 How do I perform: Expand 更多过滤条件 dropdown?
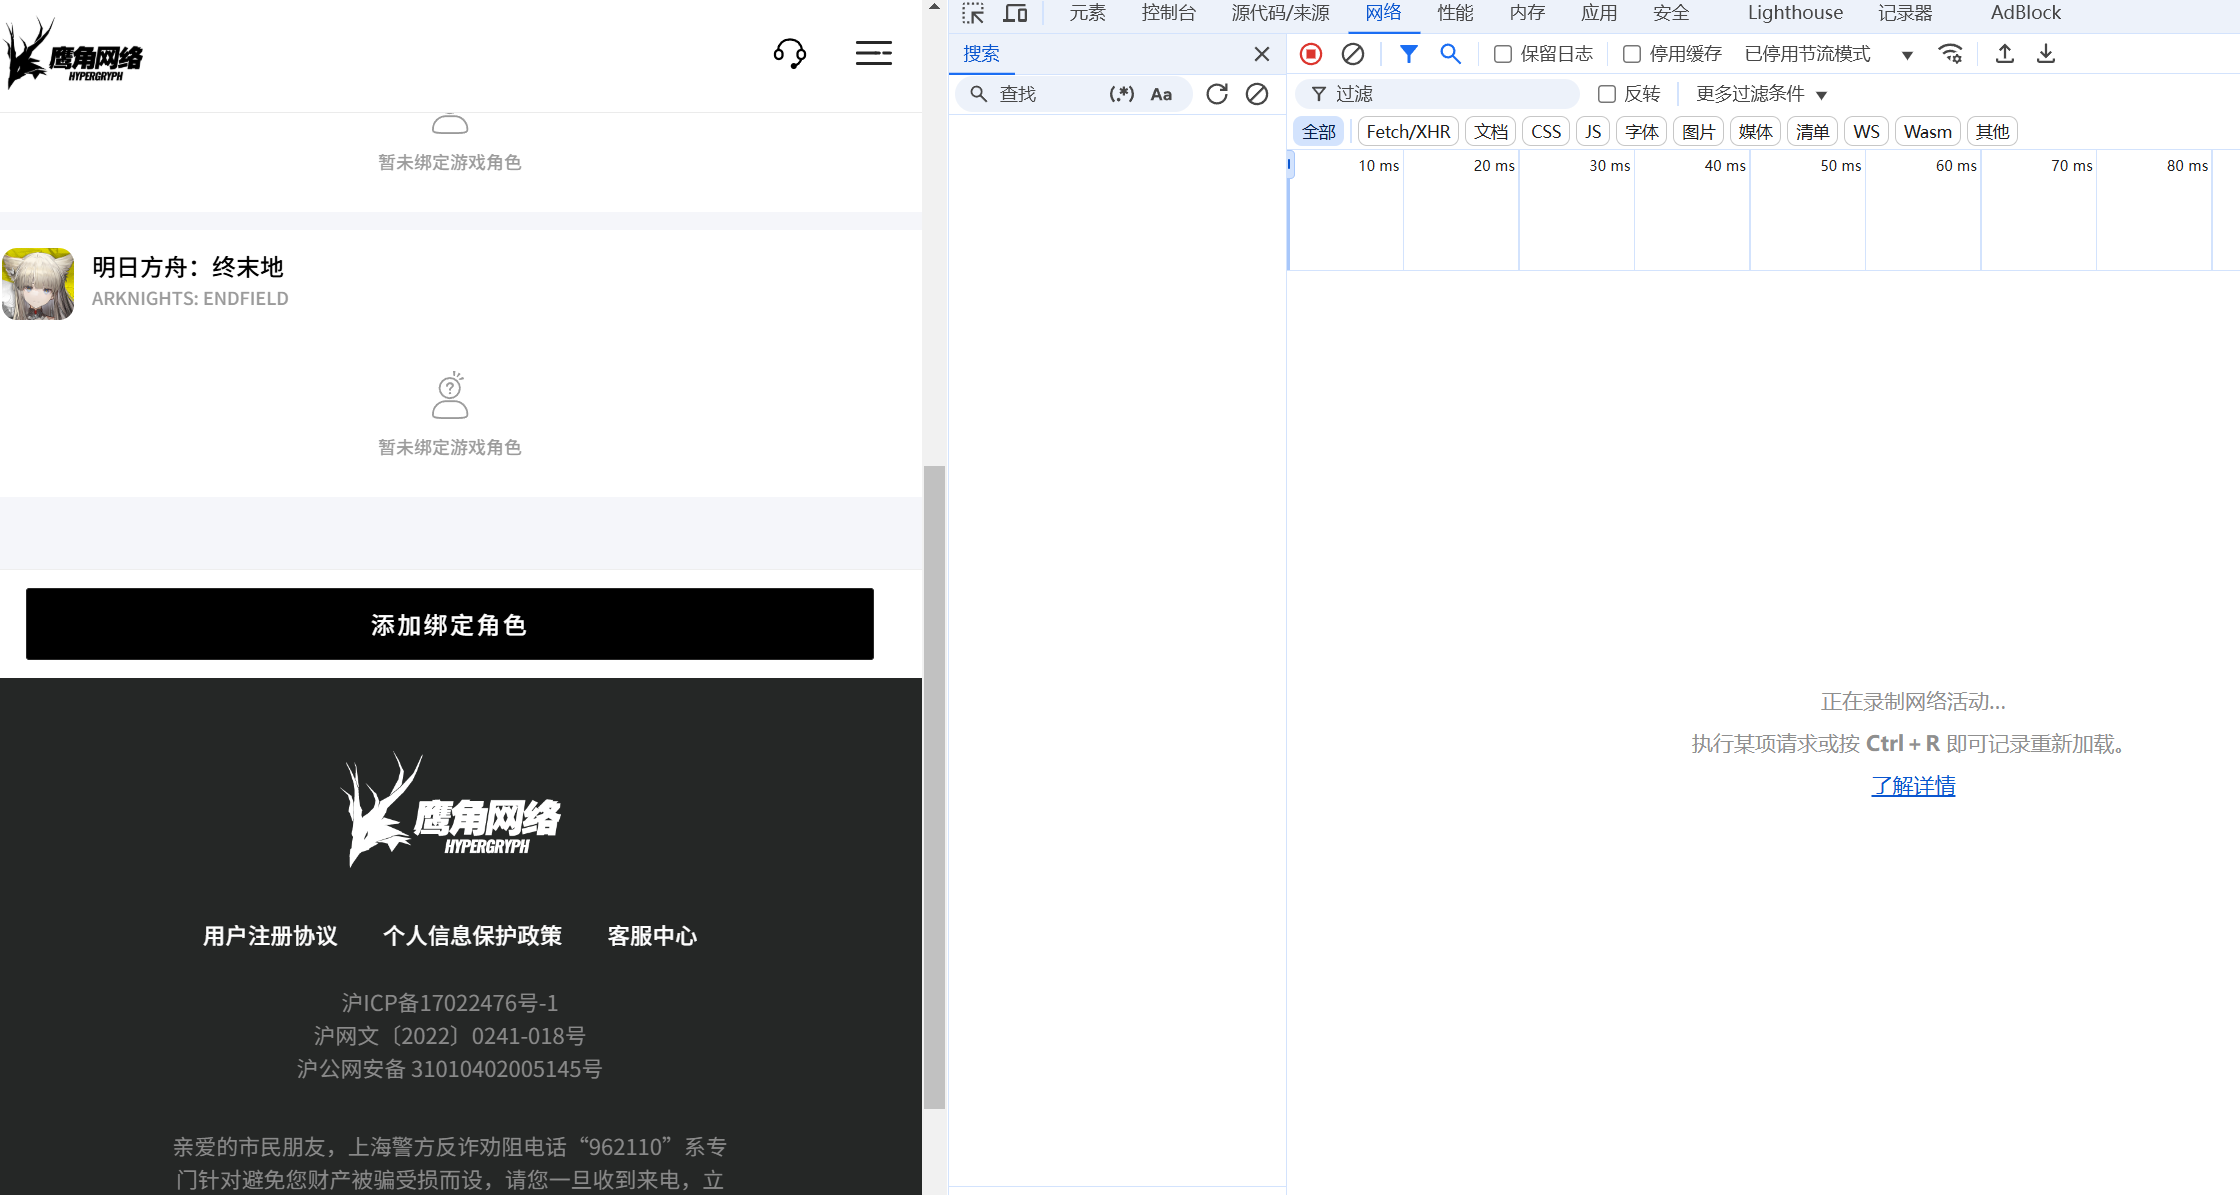[1761, 94]
